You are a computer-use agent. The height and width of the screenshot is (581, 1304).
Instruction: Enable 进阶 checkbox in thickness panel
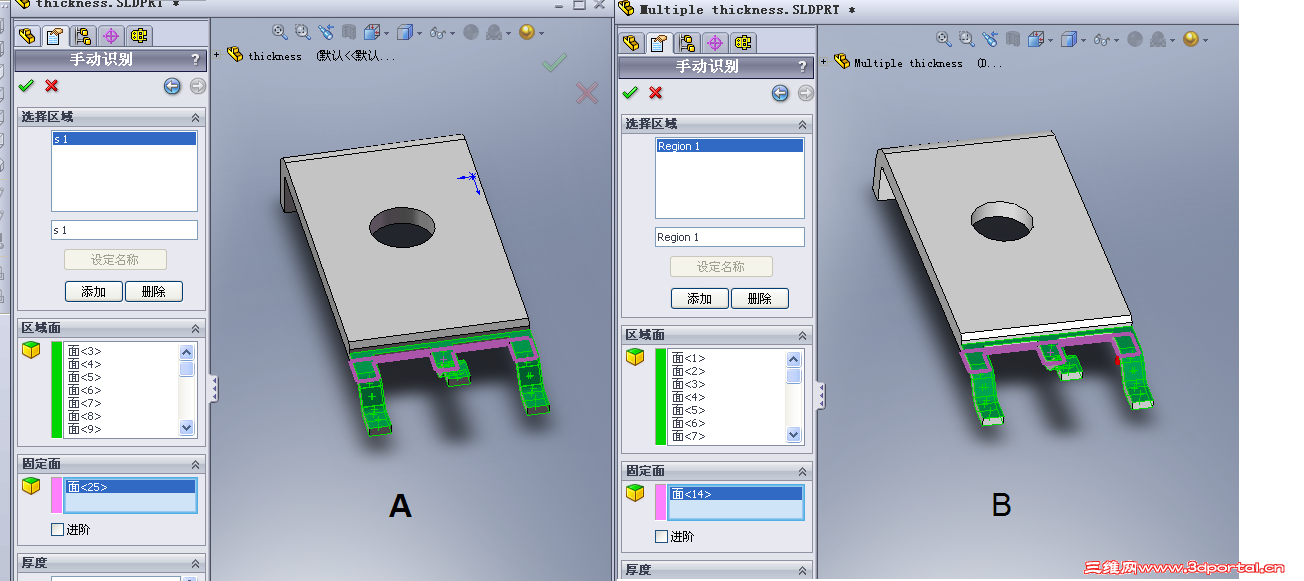coord(58,529)
